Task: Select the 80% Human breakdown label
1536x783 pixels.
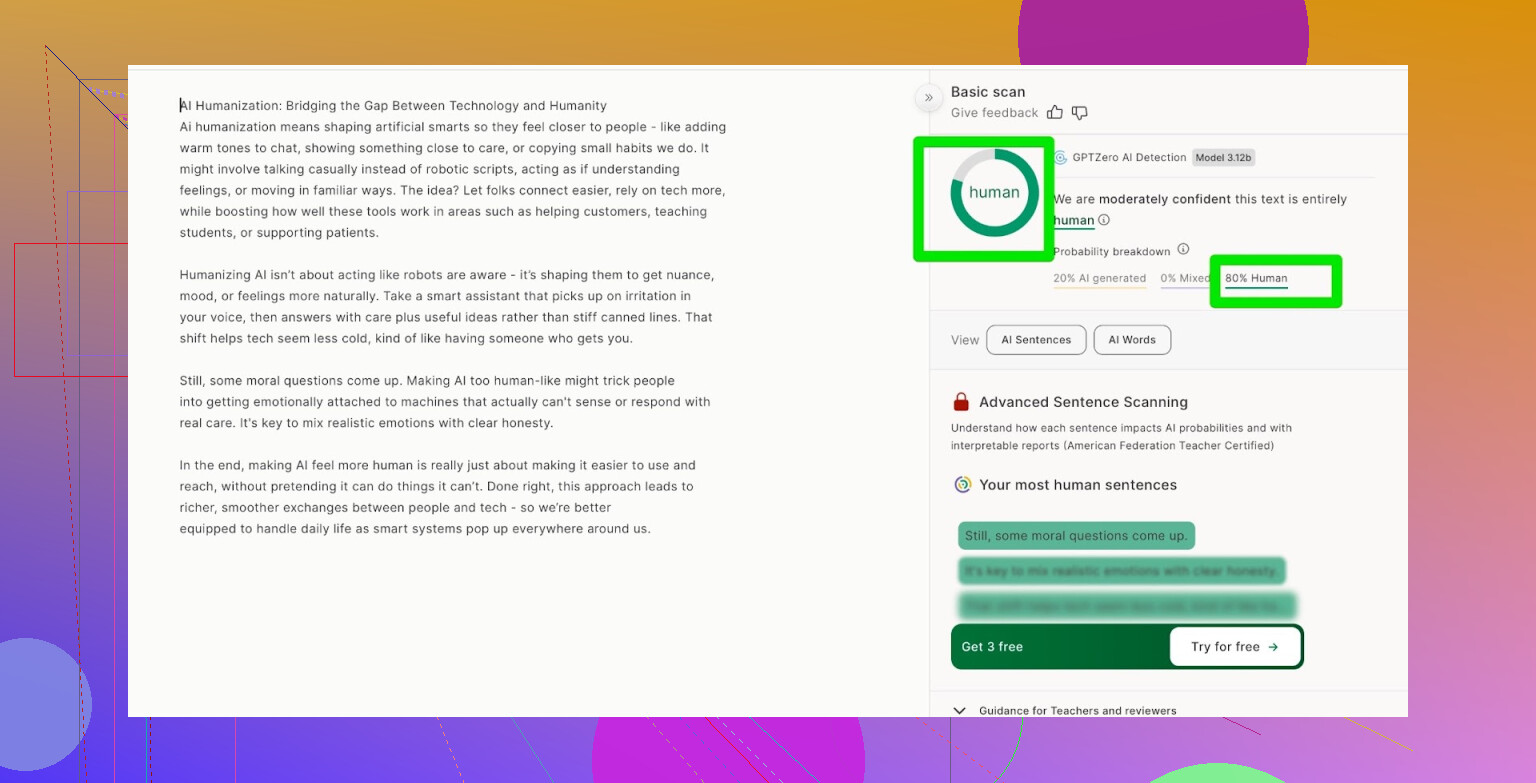Action: (1256, 279)
